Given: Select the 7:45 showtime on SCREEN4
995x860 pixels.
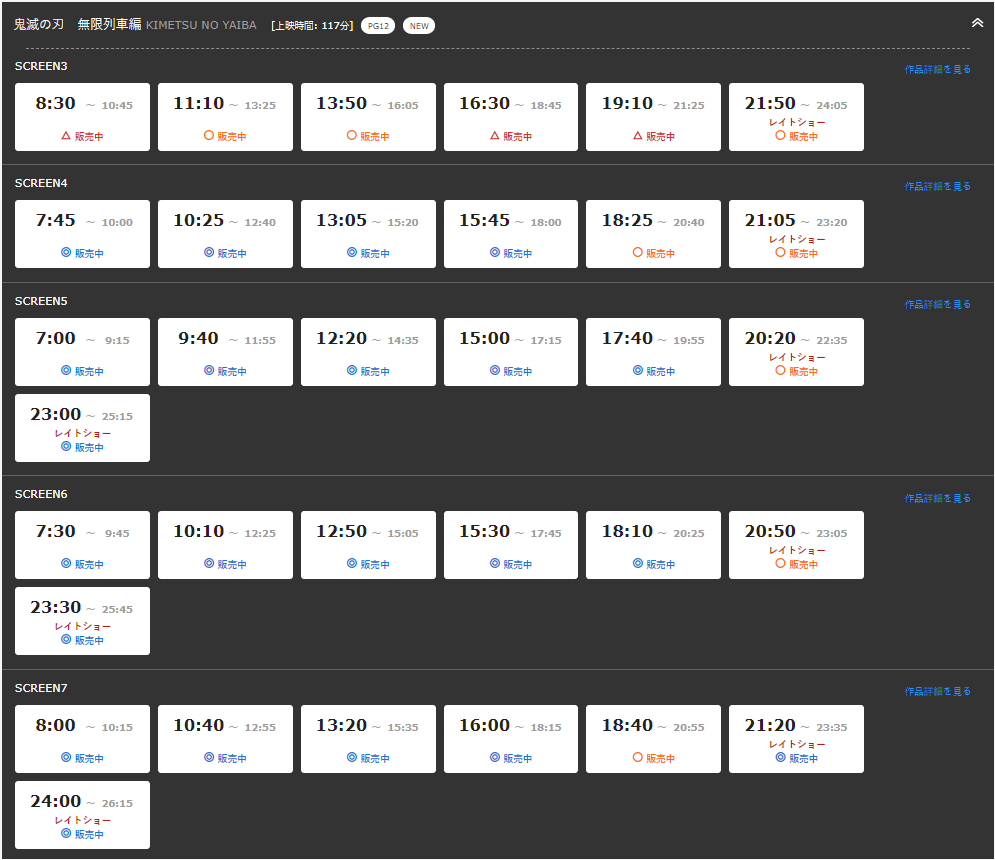Looking at the screenshot, I should (82, 234).
